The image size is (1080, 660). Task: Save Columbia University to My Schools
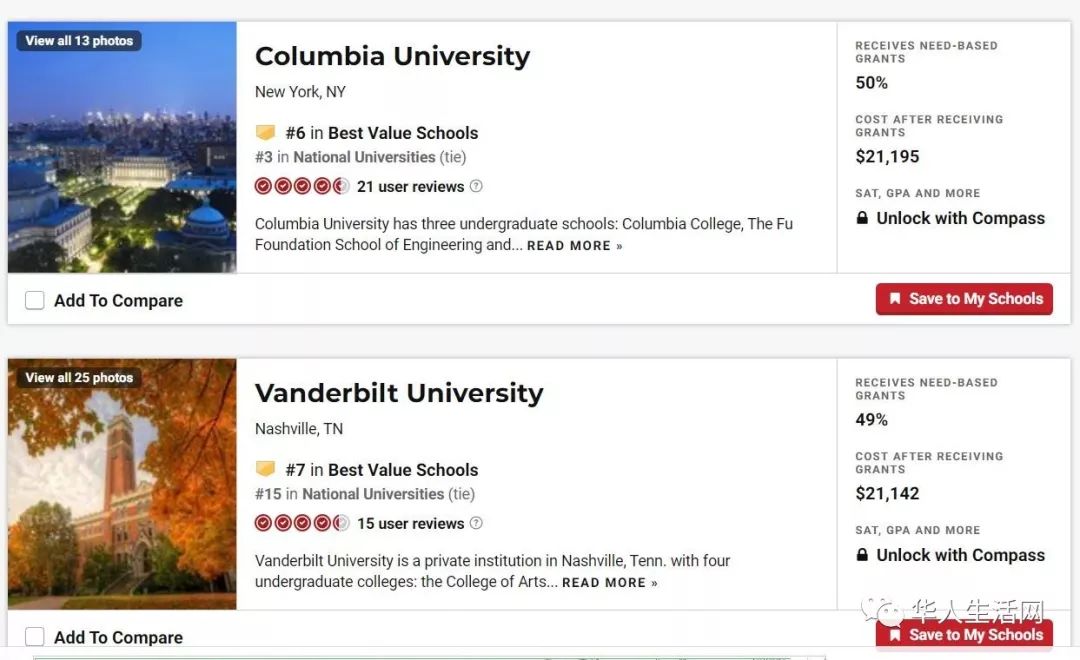pyautogui.click(x=964, y=299)
